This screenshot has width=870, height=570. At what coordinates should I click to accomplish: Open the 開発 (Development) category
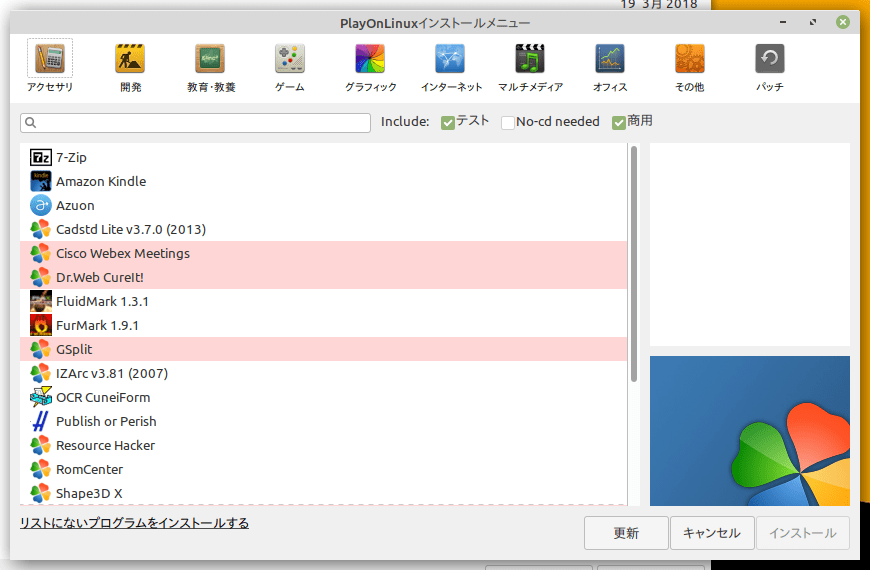(130, 66)
